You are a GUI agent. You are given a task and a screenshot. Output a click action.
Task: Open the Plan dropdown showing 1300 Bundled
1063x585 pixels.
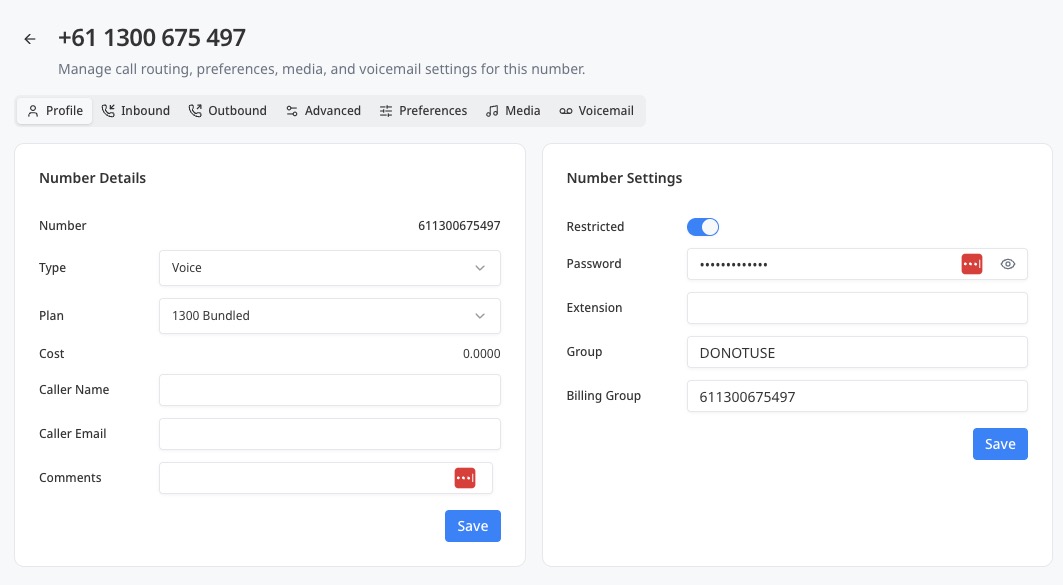[329, 316]
